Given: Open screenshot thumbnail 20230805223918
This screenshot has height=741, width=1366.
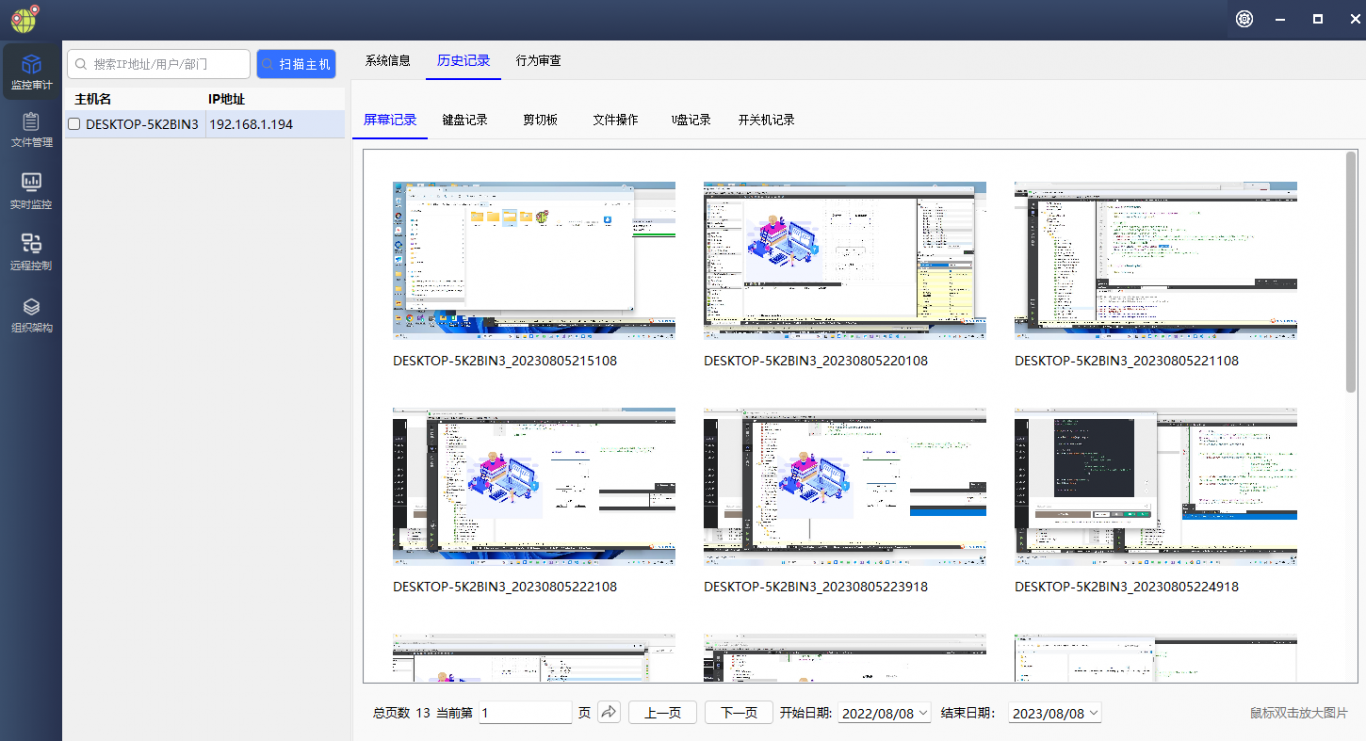Looking at the screenshot, I should coord(845,485).
